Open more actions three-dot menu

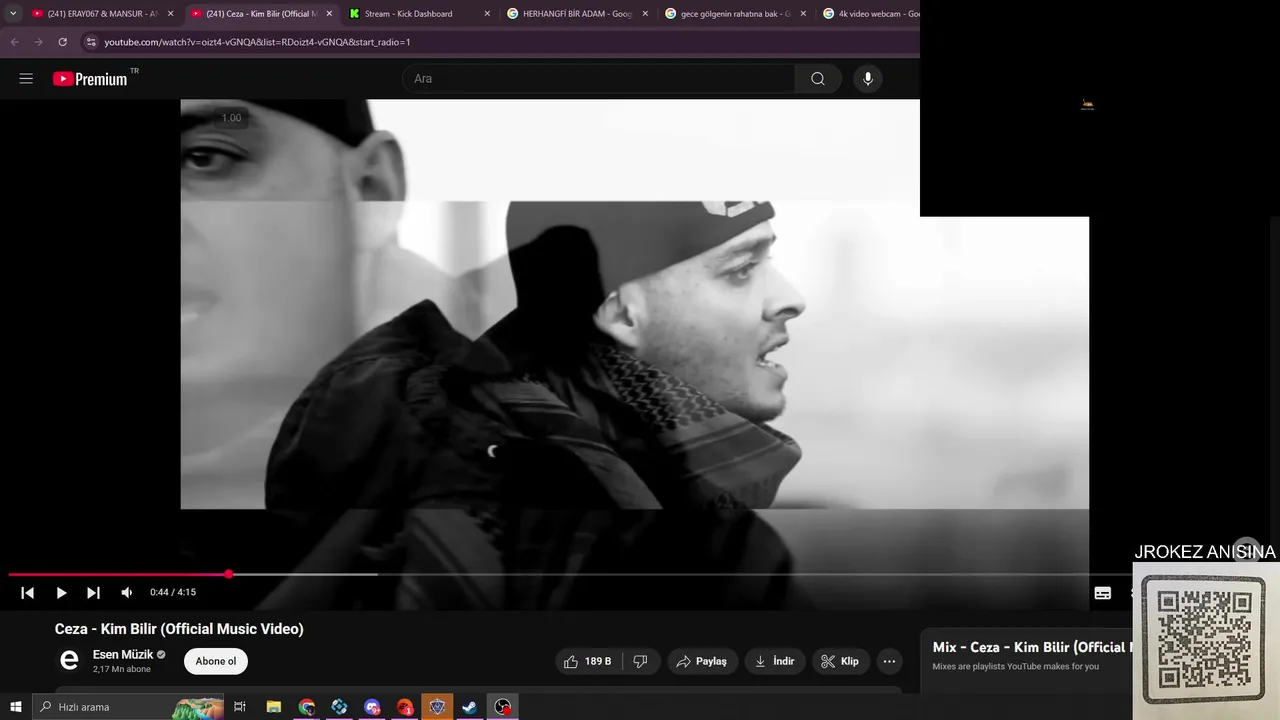(x=889, y=661)
